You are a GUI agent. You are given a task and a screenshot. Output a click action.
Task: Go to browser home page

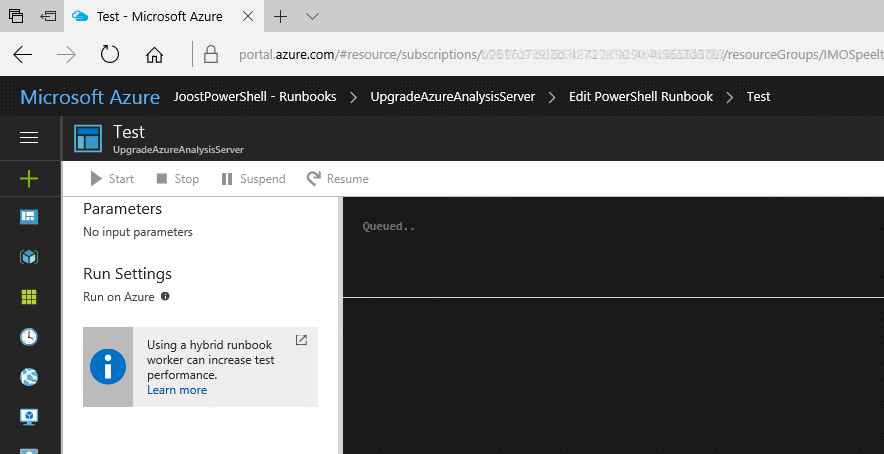point(154,55)
